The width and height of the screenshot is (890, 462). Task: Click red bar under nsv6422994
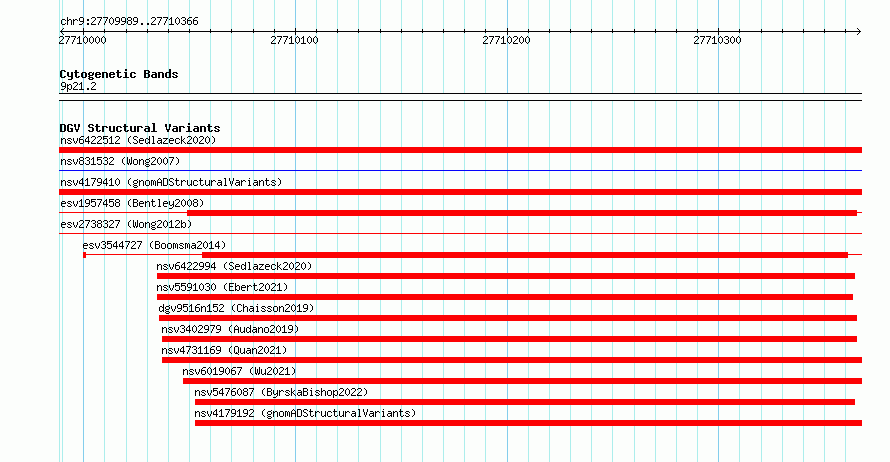pos(506,276)
